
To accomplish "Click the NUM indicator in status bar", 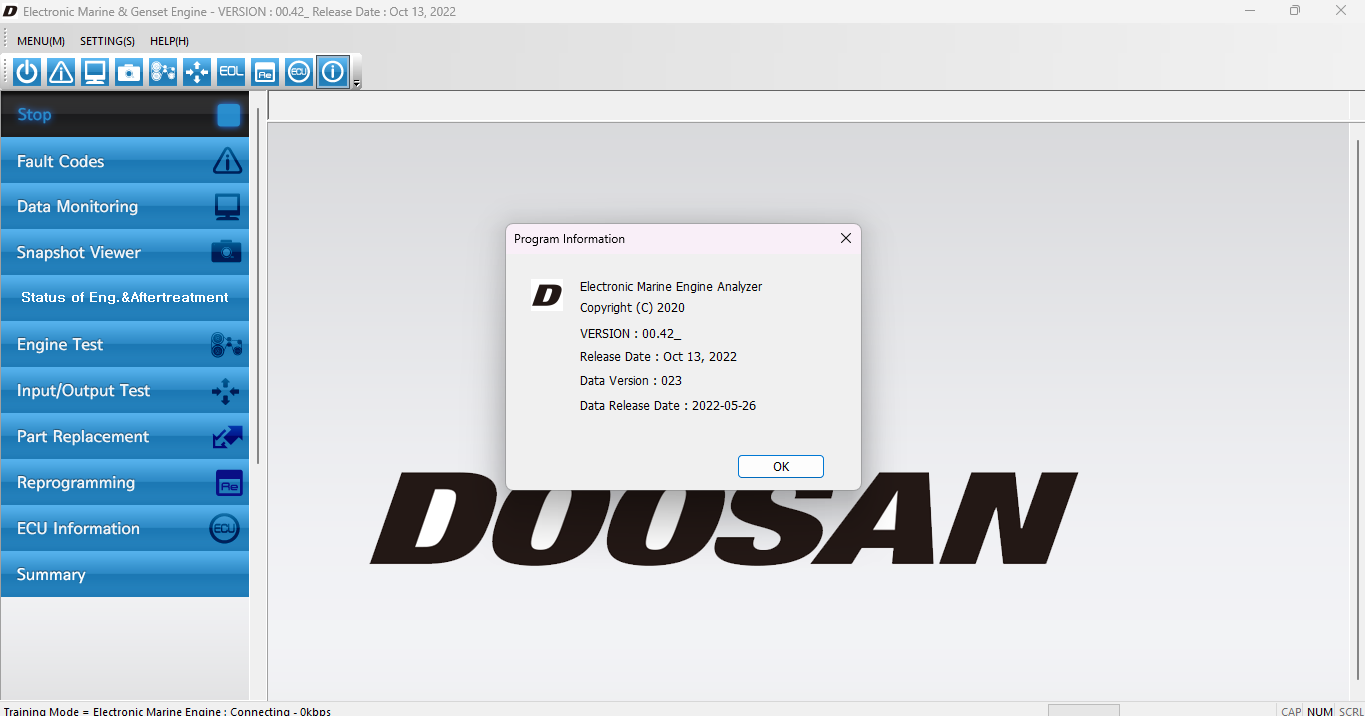I will tap(1320, 711).
